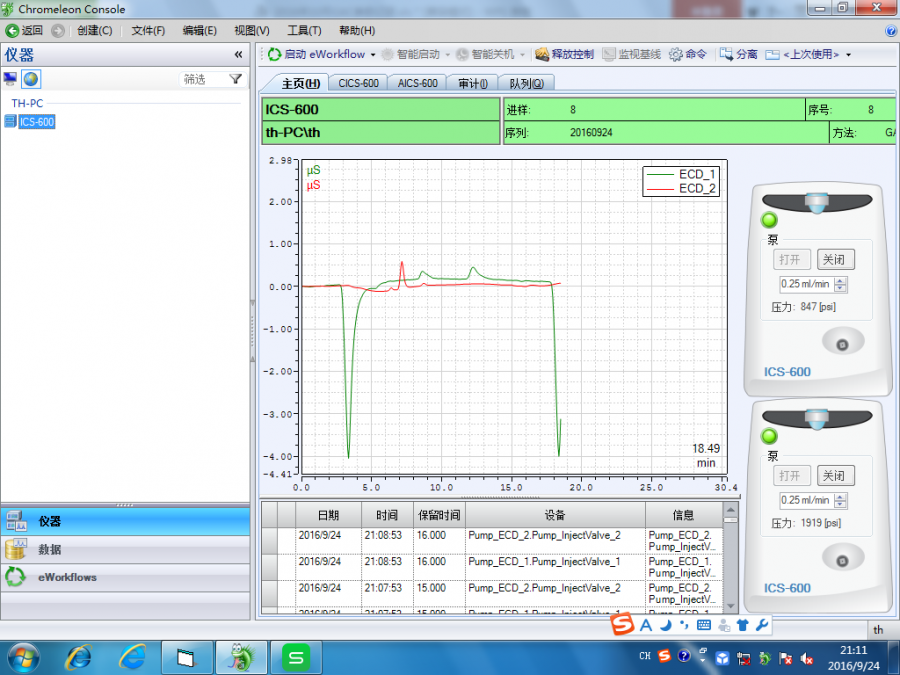
Task: Open the 文件(F) menu
Action: point(148,31)
